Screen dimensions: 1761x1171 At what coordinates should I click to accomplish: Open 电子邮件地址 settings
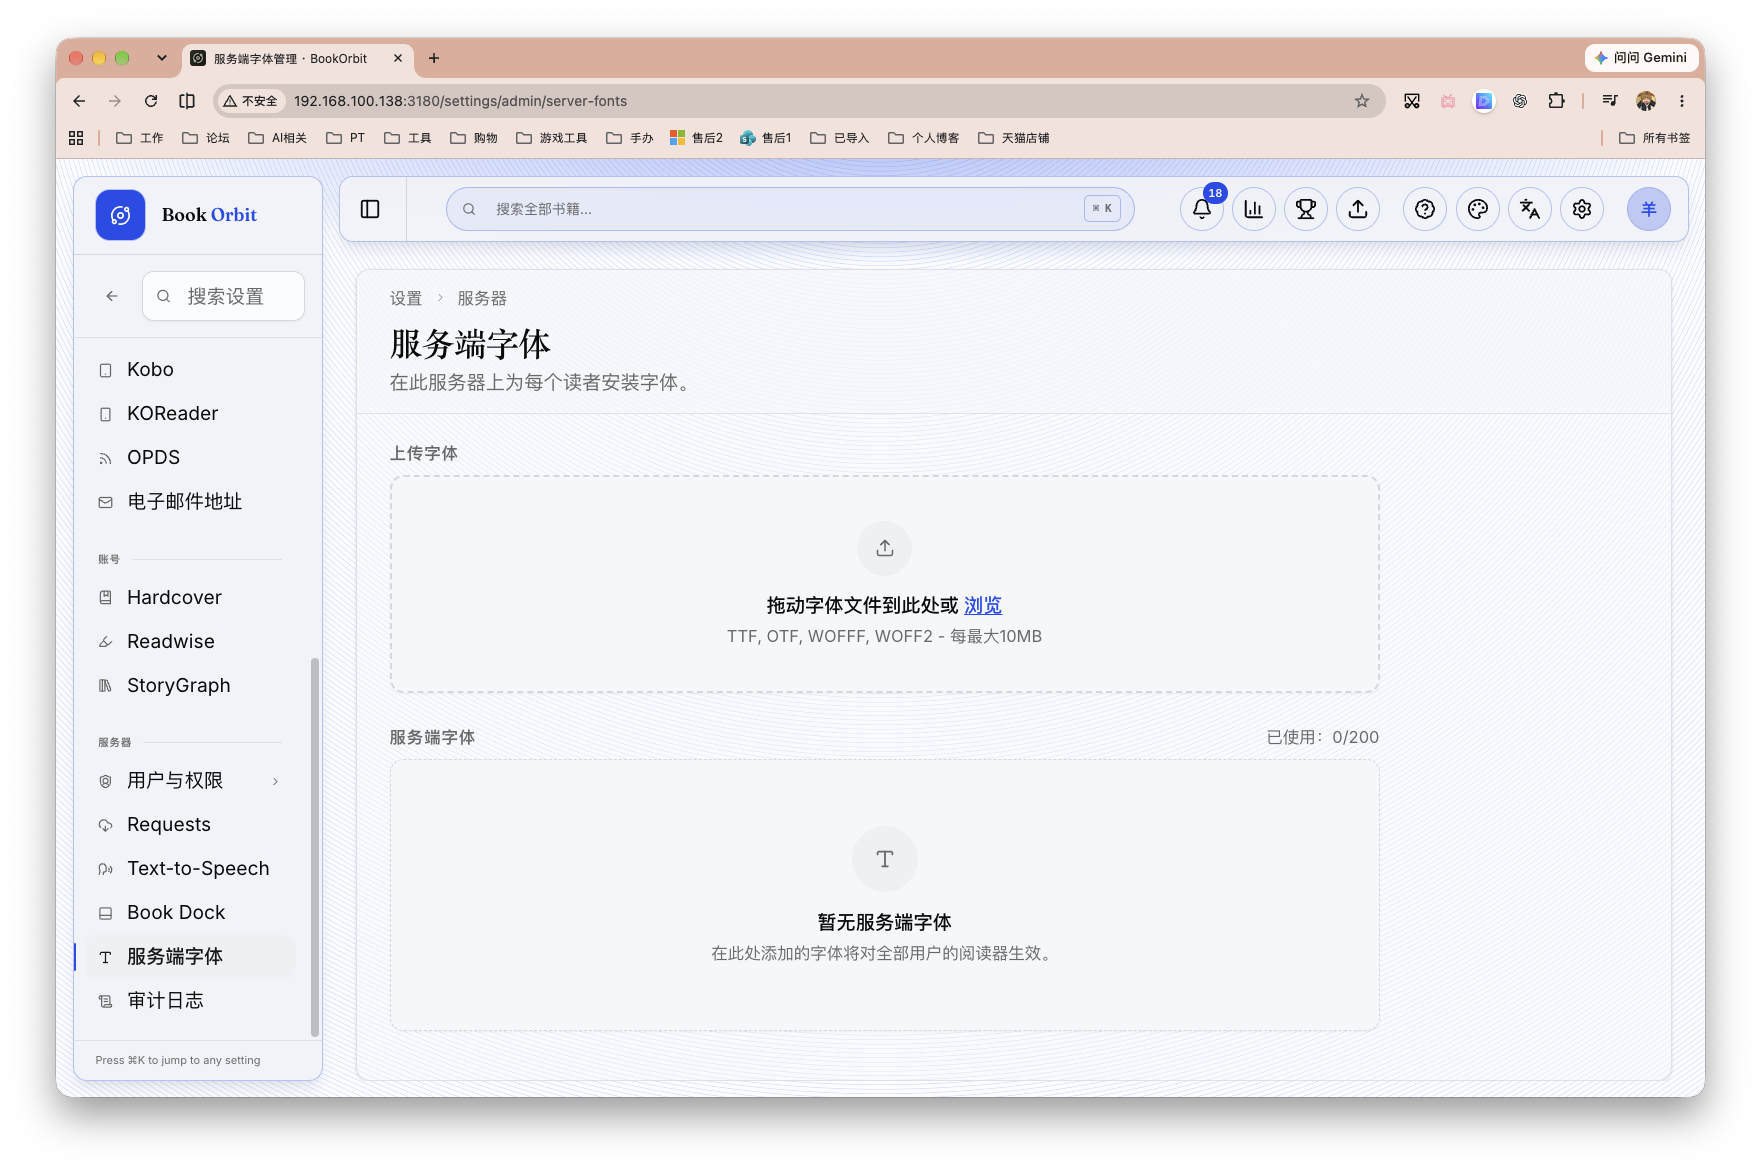click(x=190, y=502)
